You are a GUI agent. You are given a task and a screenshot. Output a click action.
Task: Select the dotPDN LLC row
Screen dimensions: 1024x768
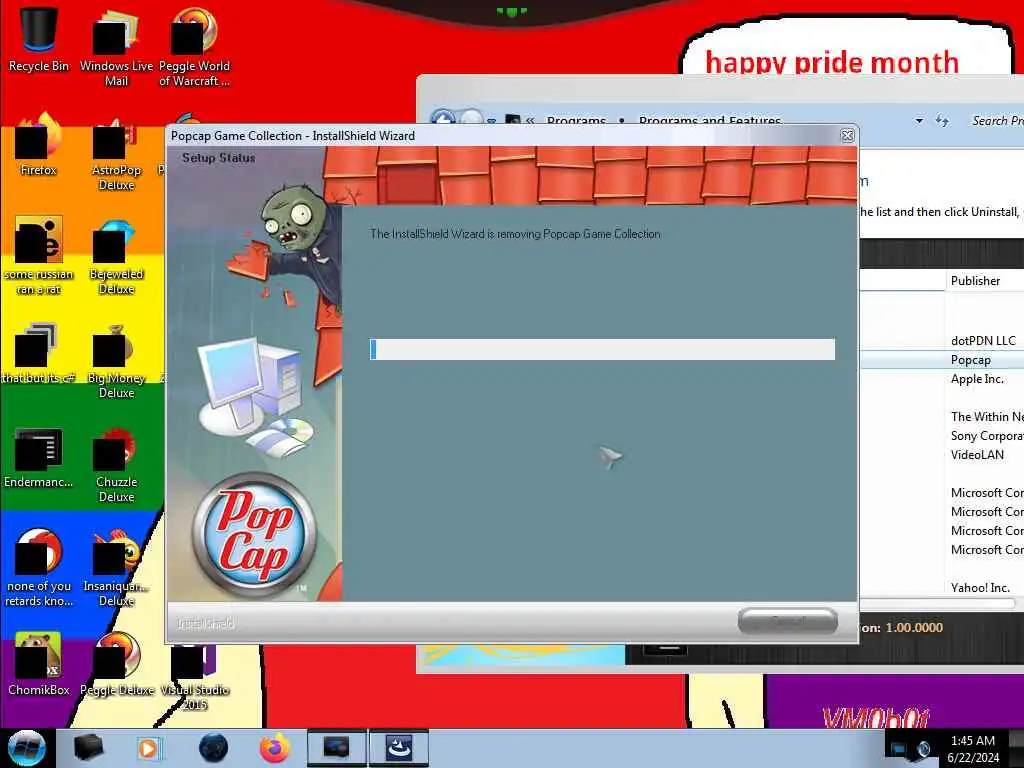pos(942,341)
